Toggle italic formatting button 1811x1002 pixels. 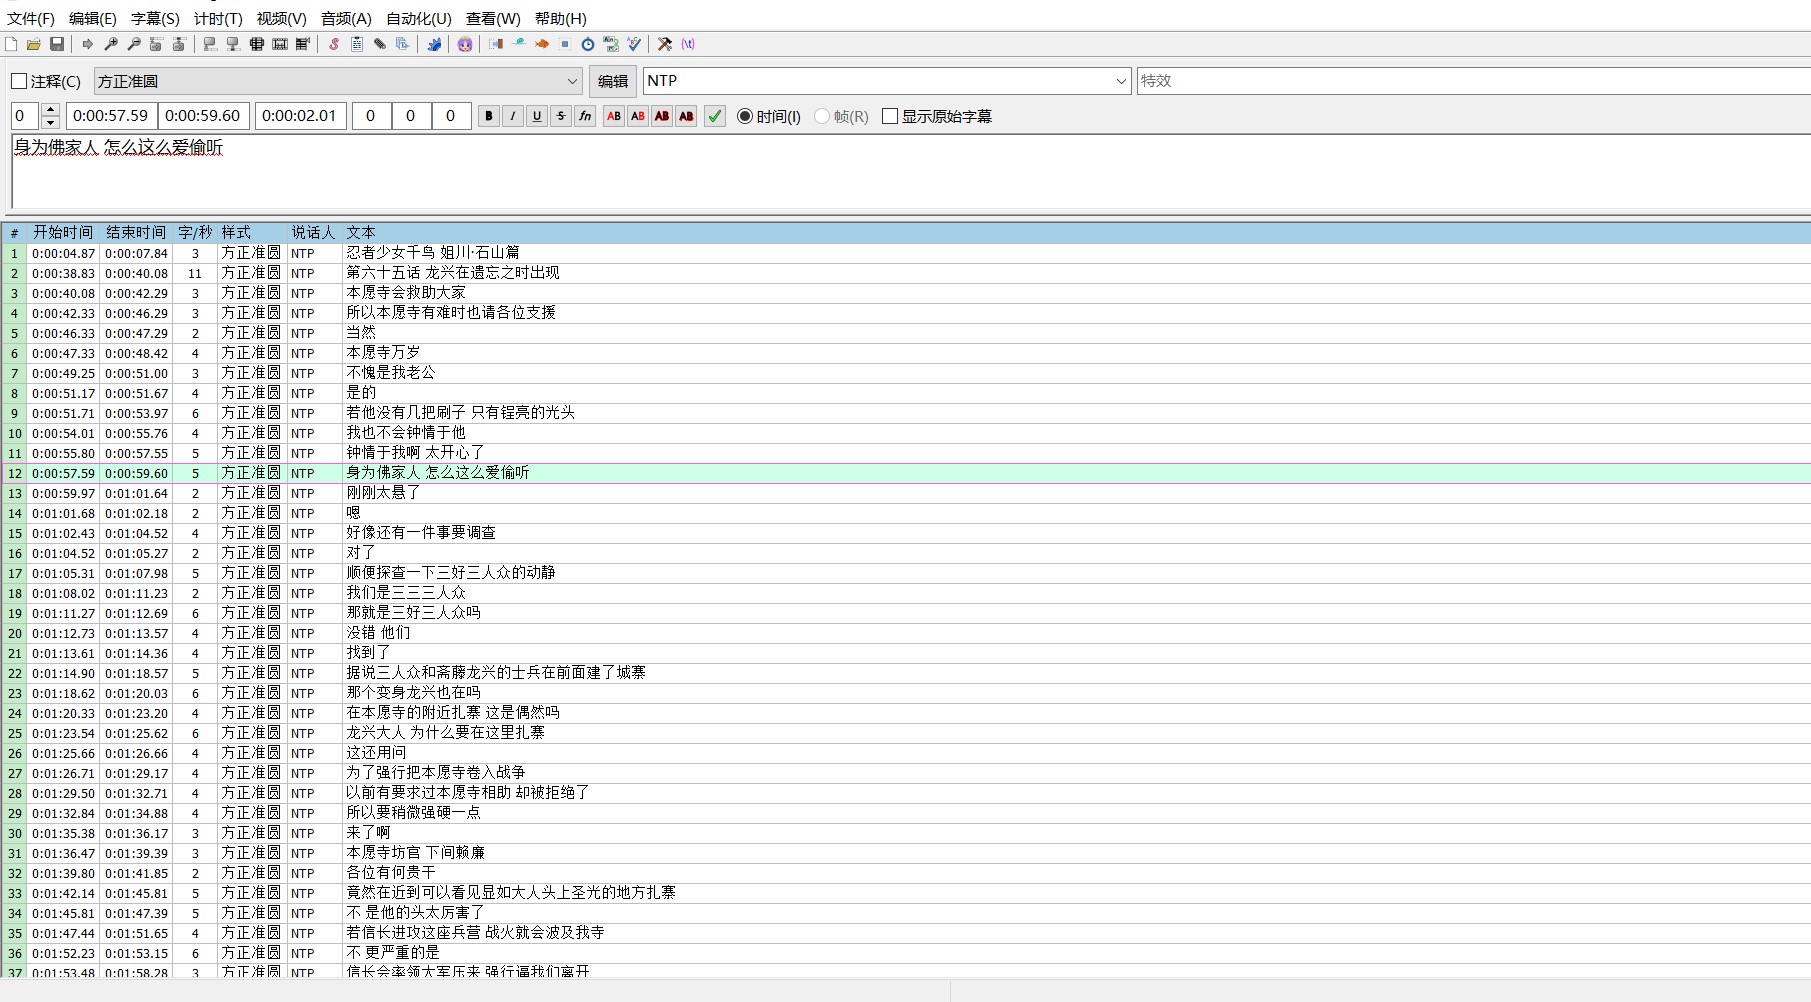[x=513, y=116]
